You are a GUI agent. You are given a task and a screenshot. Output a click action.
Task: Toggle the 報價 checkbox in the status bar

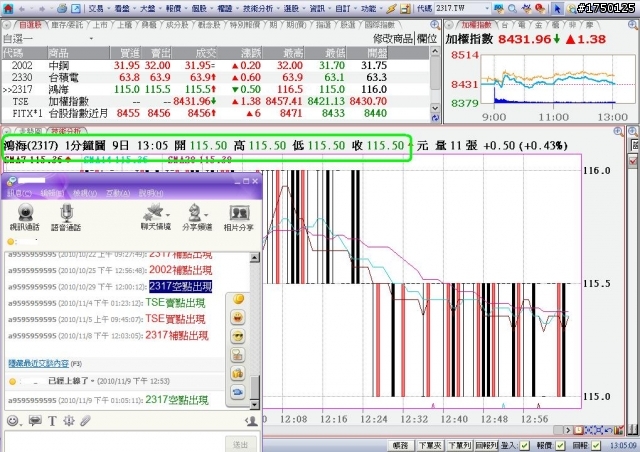coord(561,445)
